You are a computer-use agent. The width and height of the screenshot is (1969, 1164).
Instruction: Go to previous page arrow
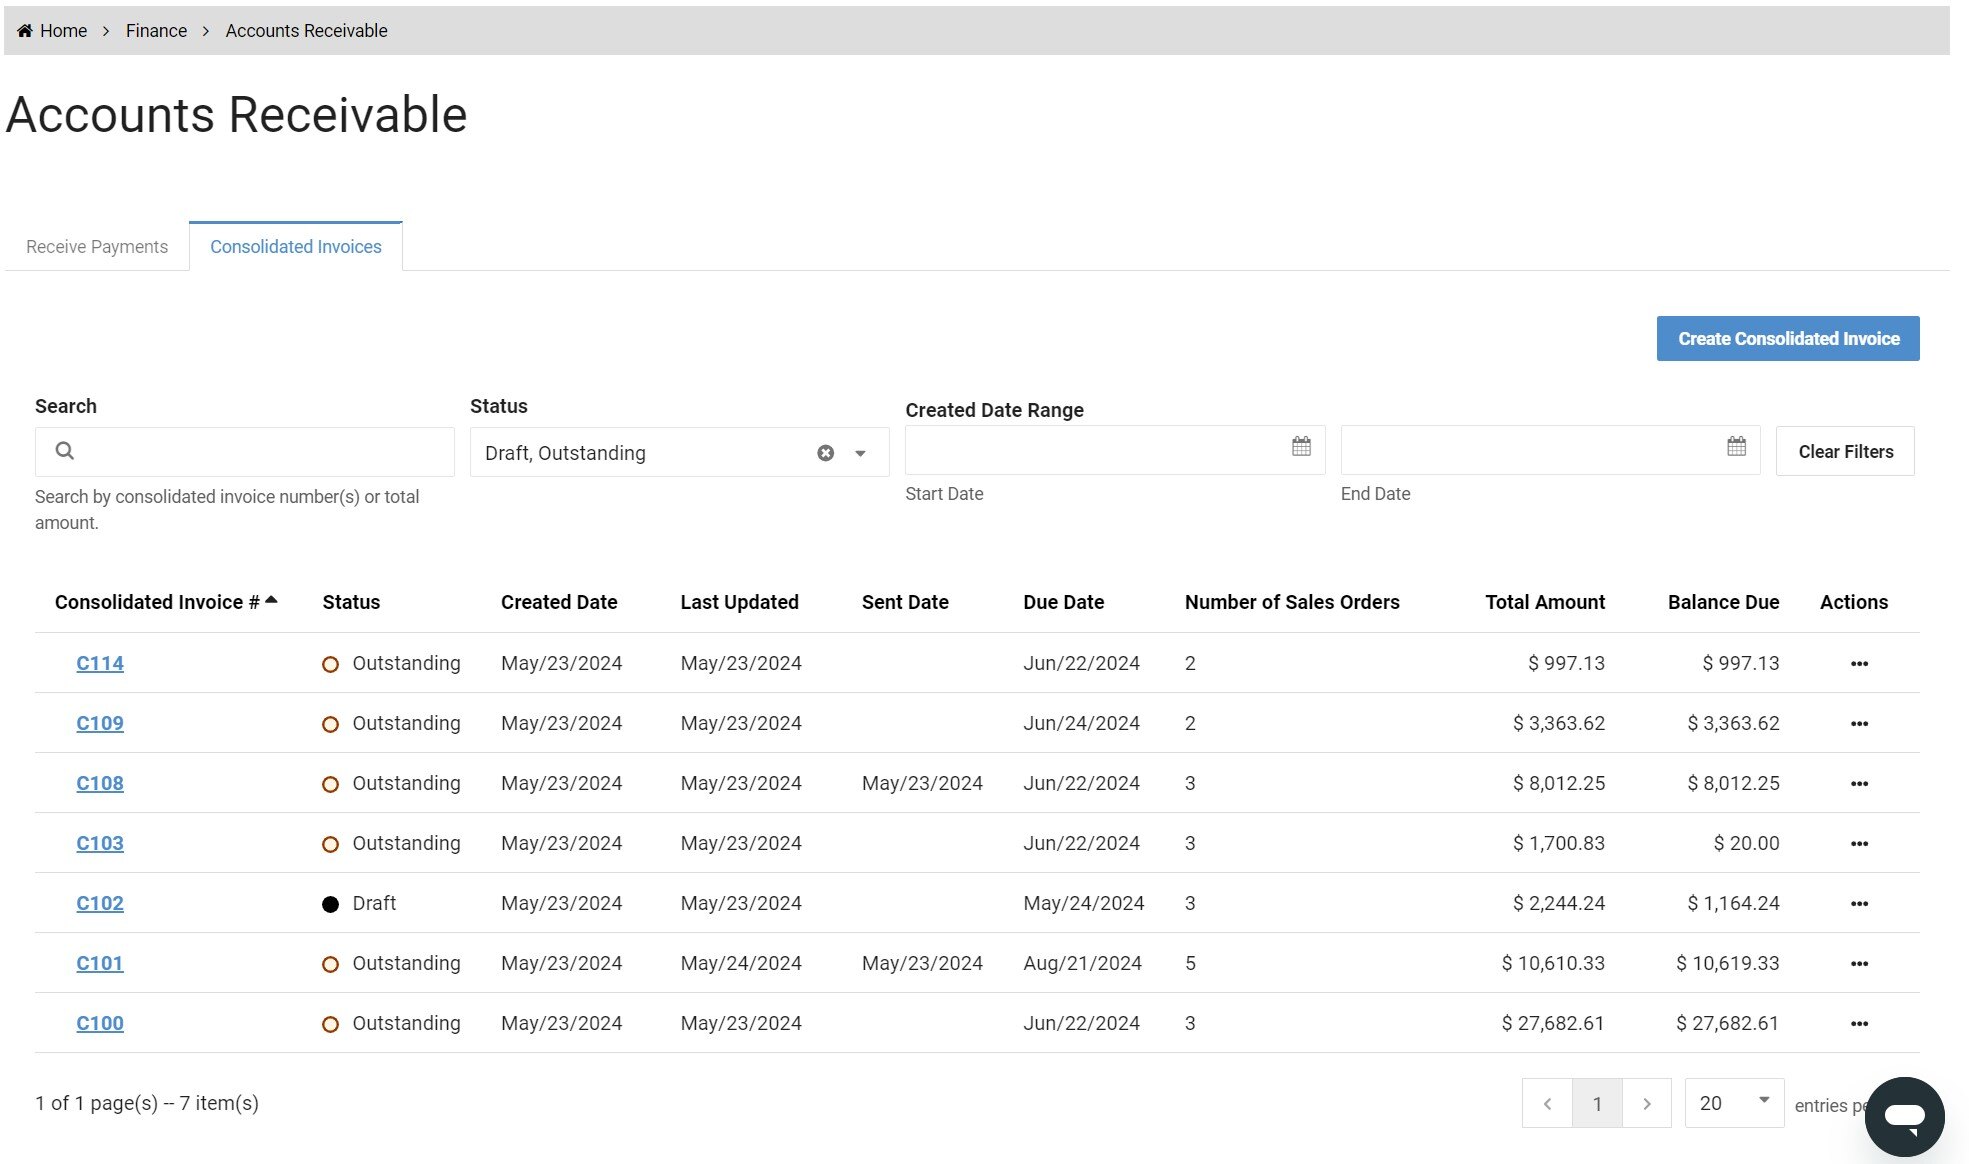[1547, 1104]
